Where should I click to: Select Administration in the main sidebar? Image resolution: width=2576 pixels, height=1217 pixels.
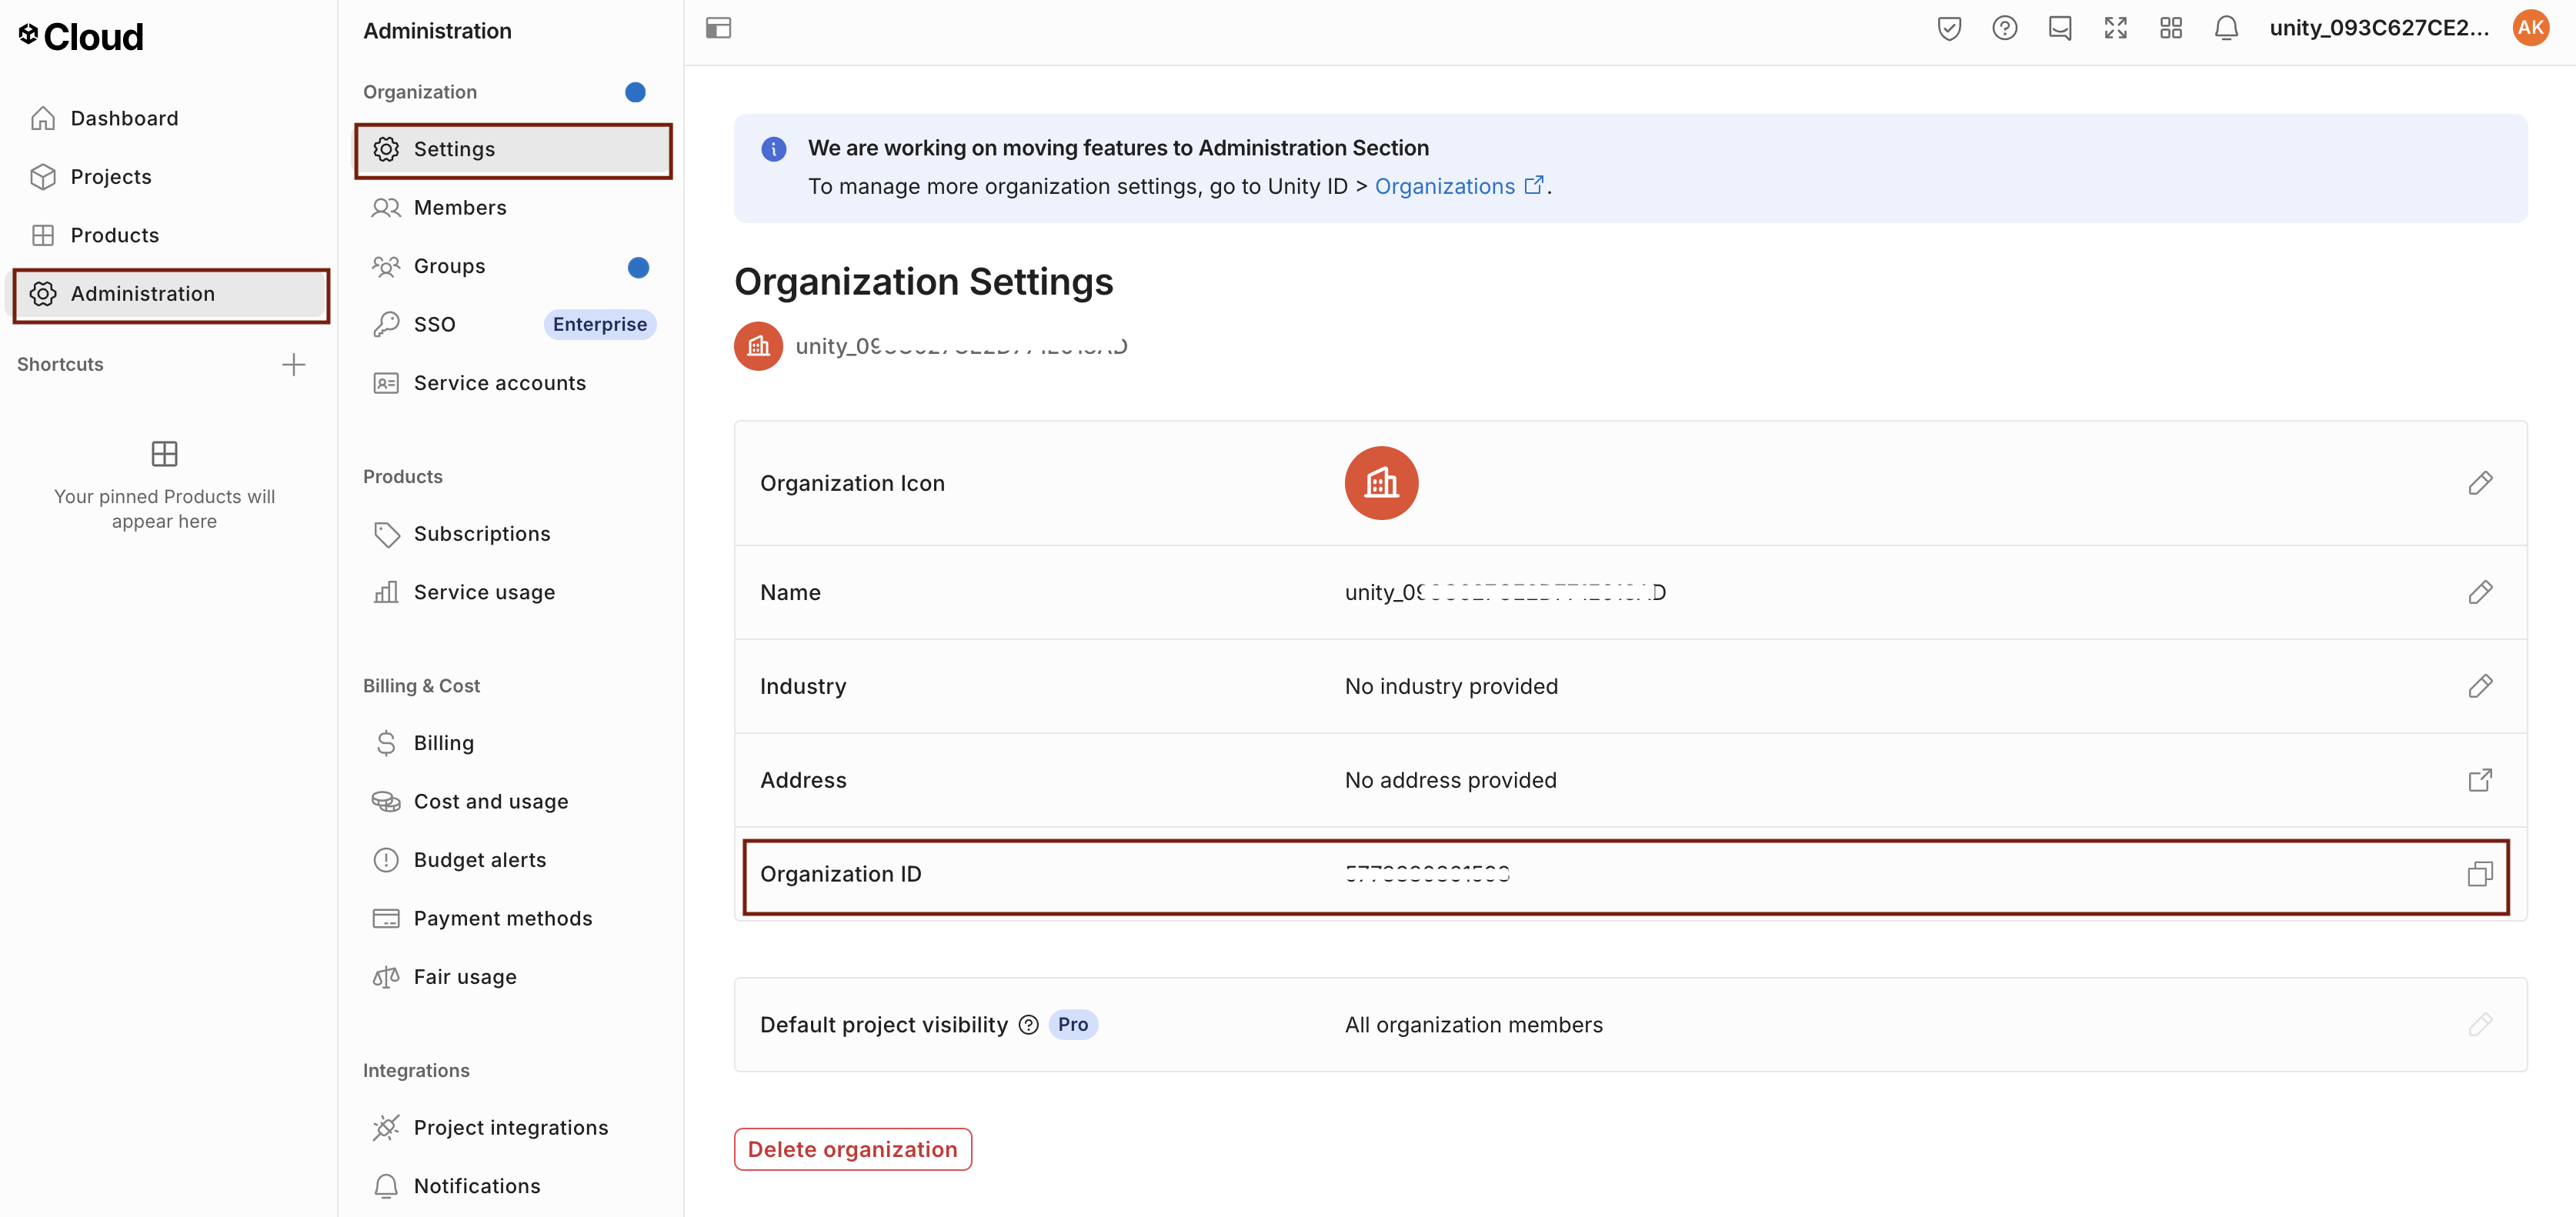pyautogui.click(x=170, y=294)
